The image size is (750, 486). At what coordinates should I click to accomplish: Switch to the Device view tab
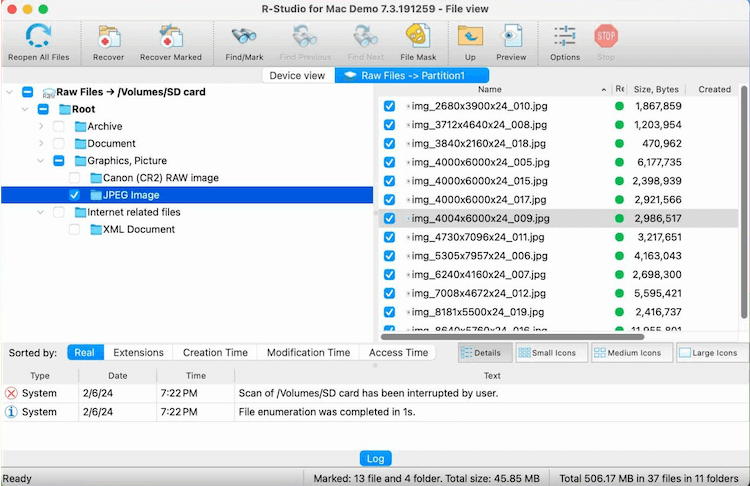(x=297, y=75)
